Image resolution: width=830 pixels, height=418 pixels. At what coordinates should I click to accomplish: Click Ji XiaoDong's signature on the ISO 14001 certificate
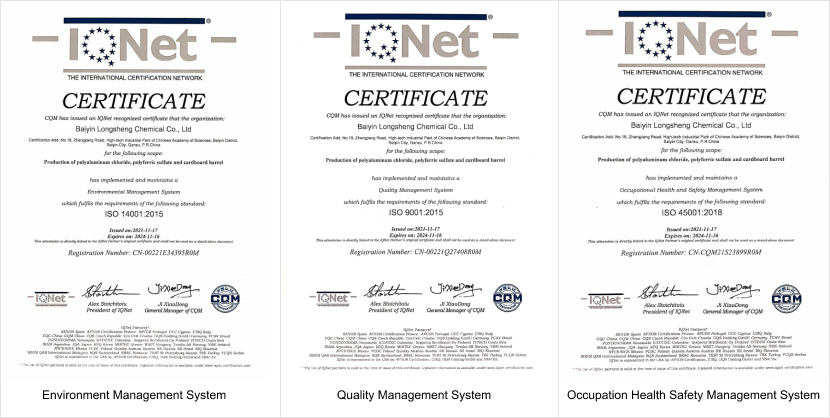point(174,289)
